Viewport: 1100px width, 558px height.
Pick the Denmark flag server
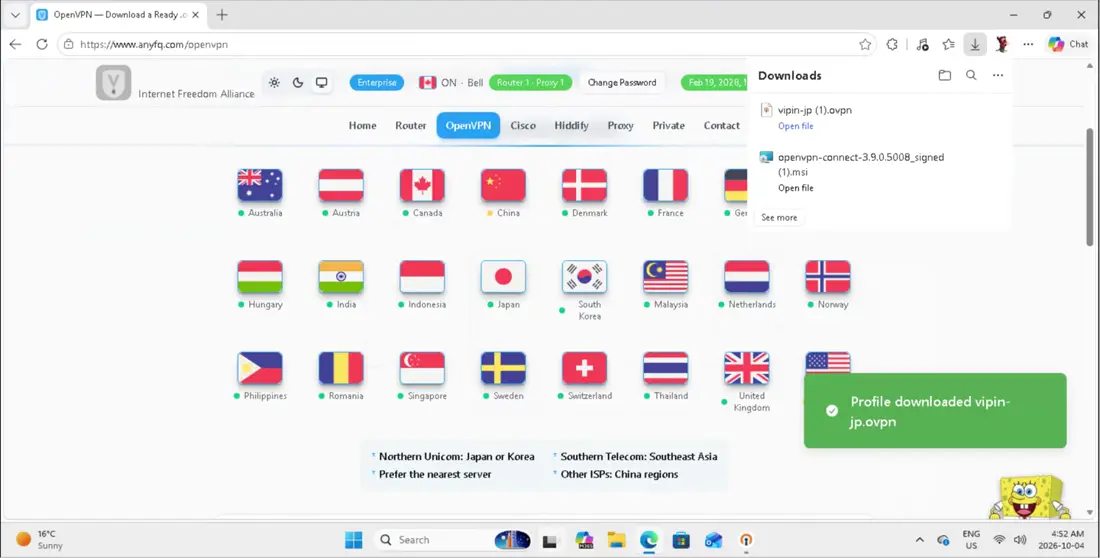pyautogui.click(x=584, y=185)
